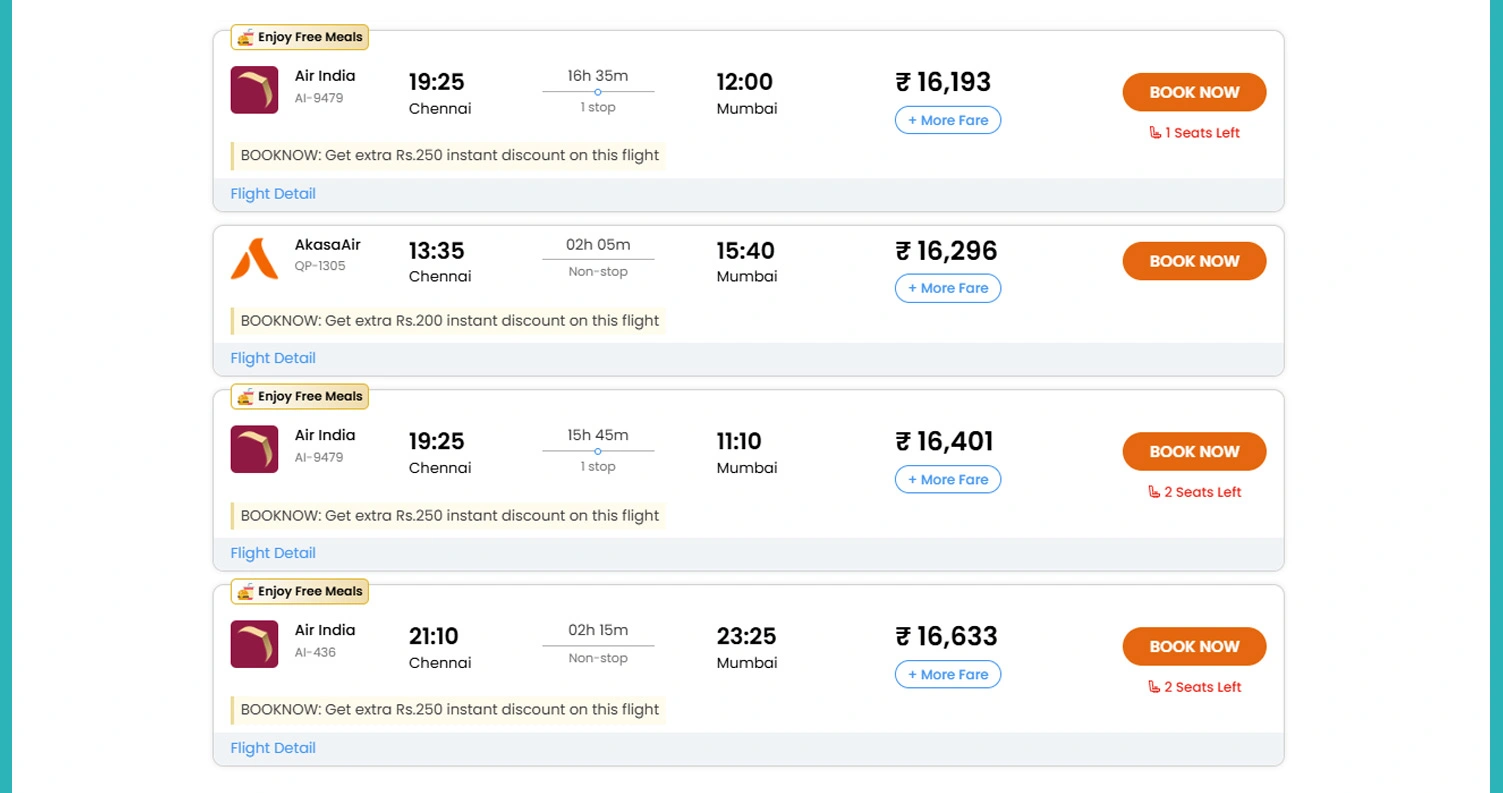Screen dimensions: 1503x793
Task: Click Book Now on the ₹16,193 flight
Action: click(x=1193, y=92)
